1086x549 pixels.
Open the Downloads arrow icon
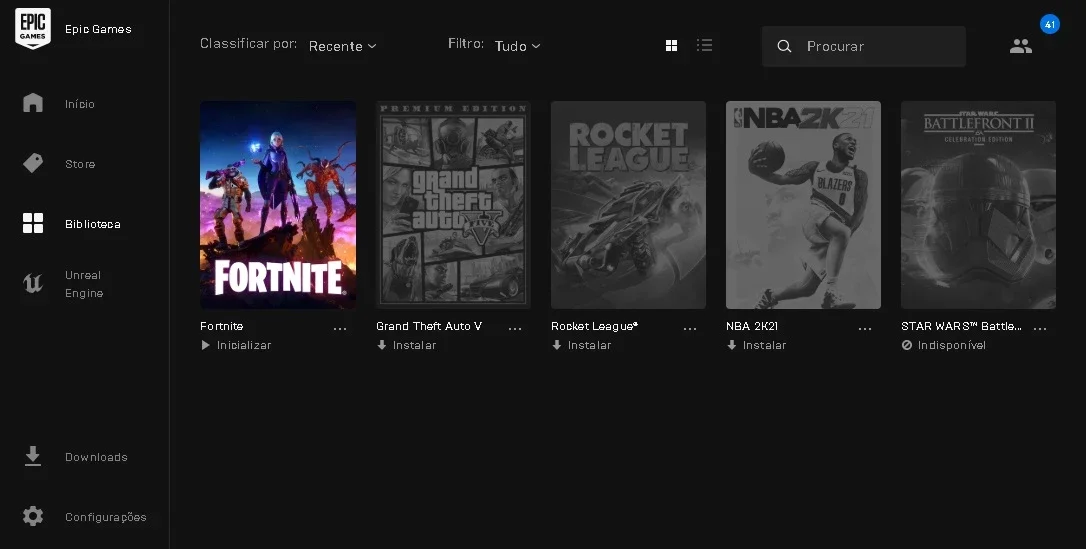pyautogui.click(x=33, y=456)
